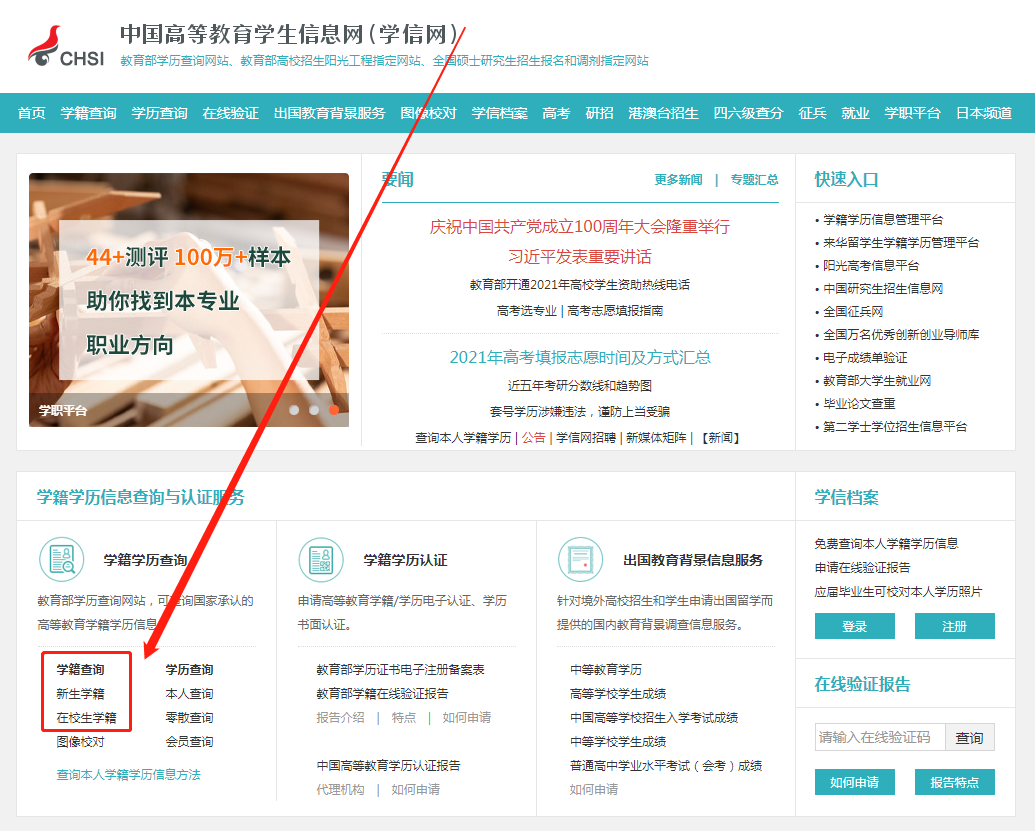
Task: Open 电子成绩单验证 quick link
Action: 865,358
